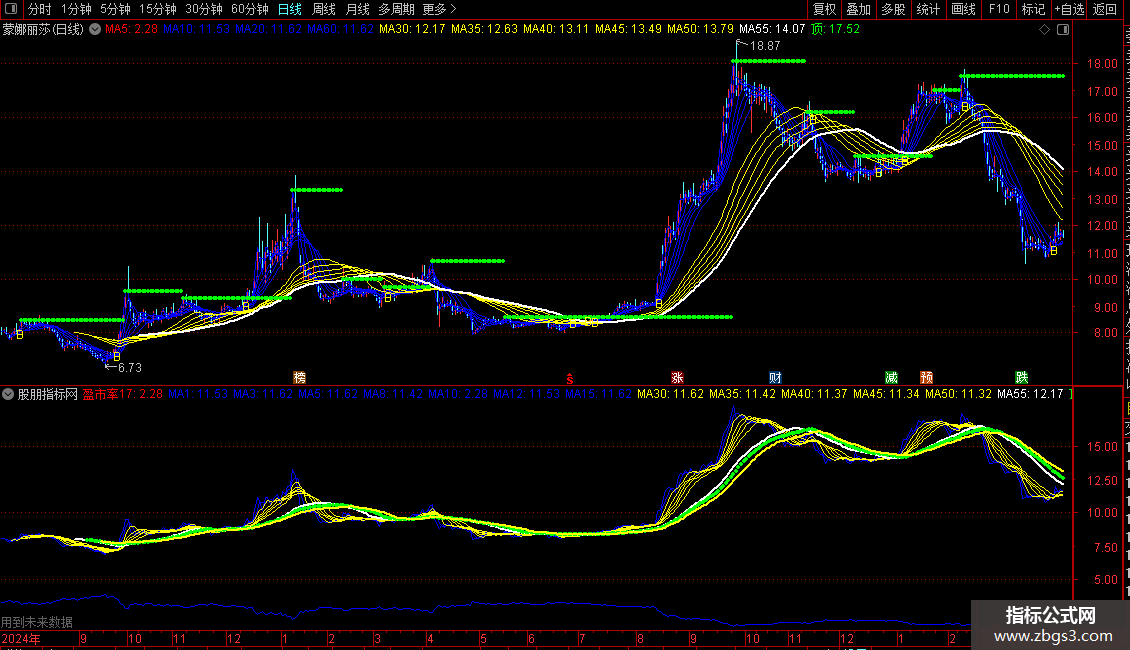Click the 财 info marker
This screenshot has height=650, width=1130.
tap(775, 377)
